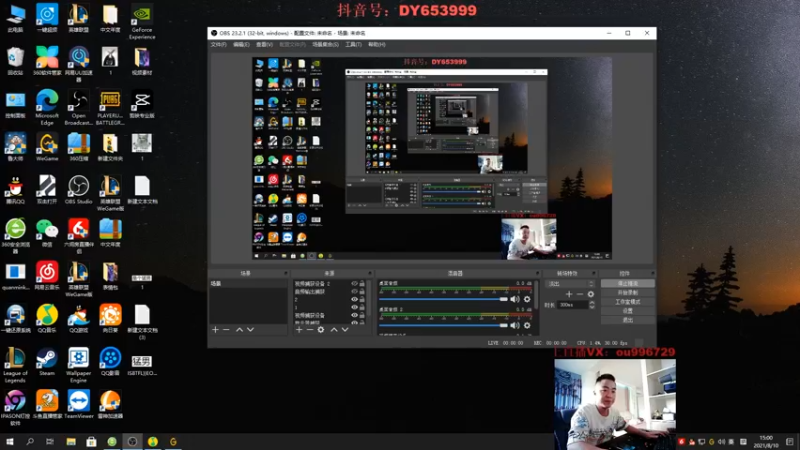Toggle visibility eye for source named 1
Screen dimensions: 800x450
click(x=354, y=307)
